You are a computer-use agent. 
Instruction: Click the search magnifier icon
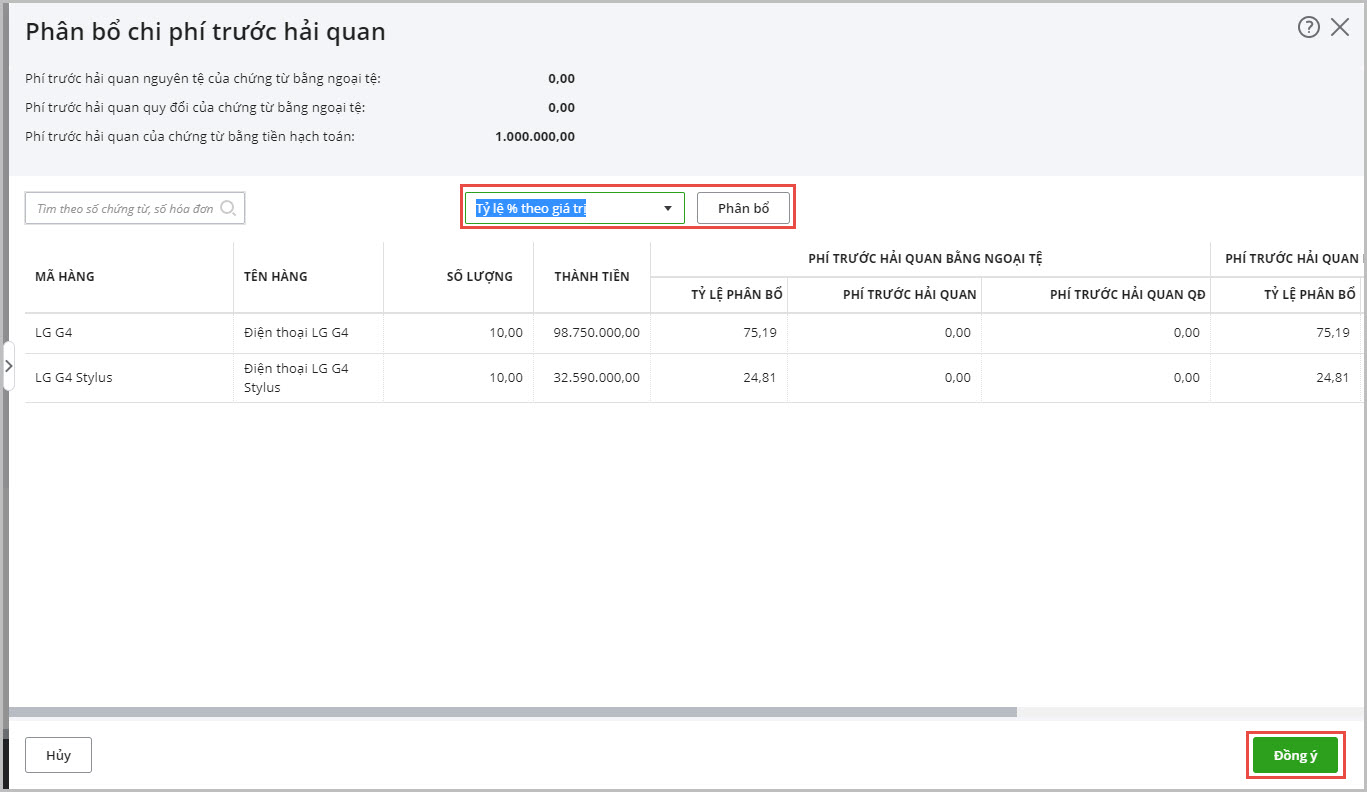228,208
